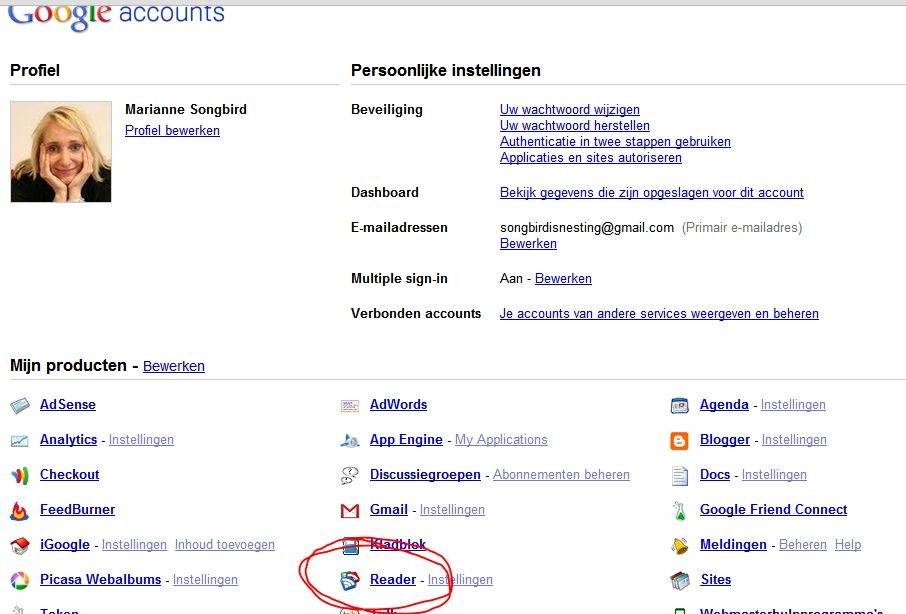The height and width of the screenshot is (614, 906).
Task: Open Applicaties en sites autoriseren link
Action: tap(591, 158)
